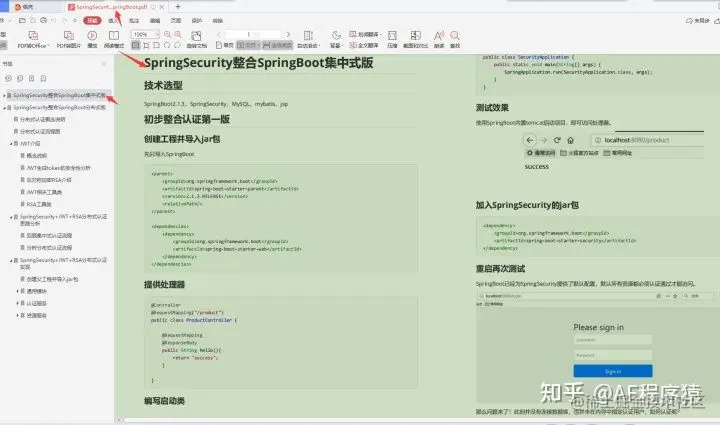The height and width of the screenshot is (425, 720).
Task: Select the 转换 ribbon tab
Action: [x=218, y=21]
